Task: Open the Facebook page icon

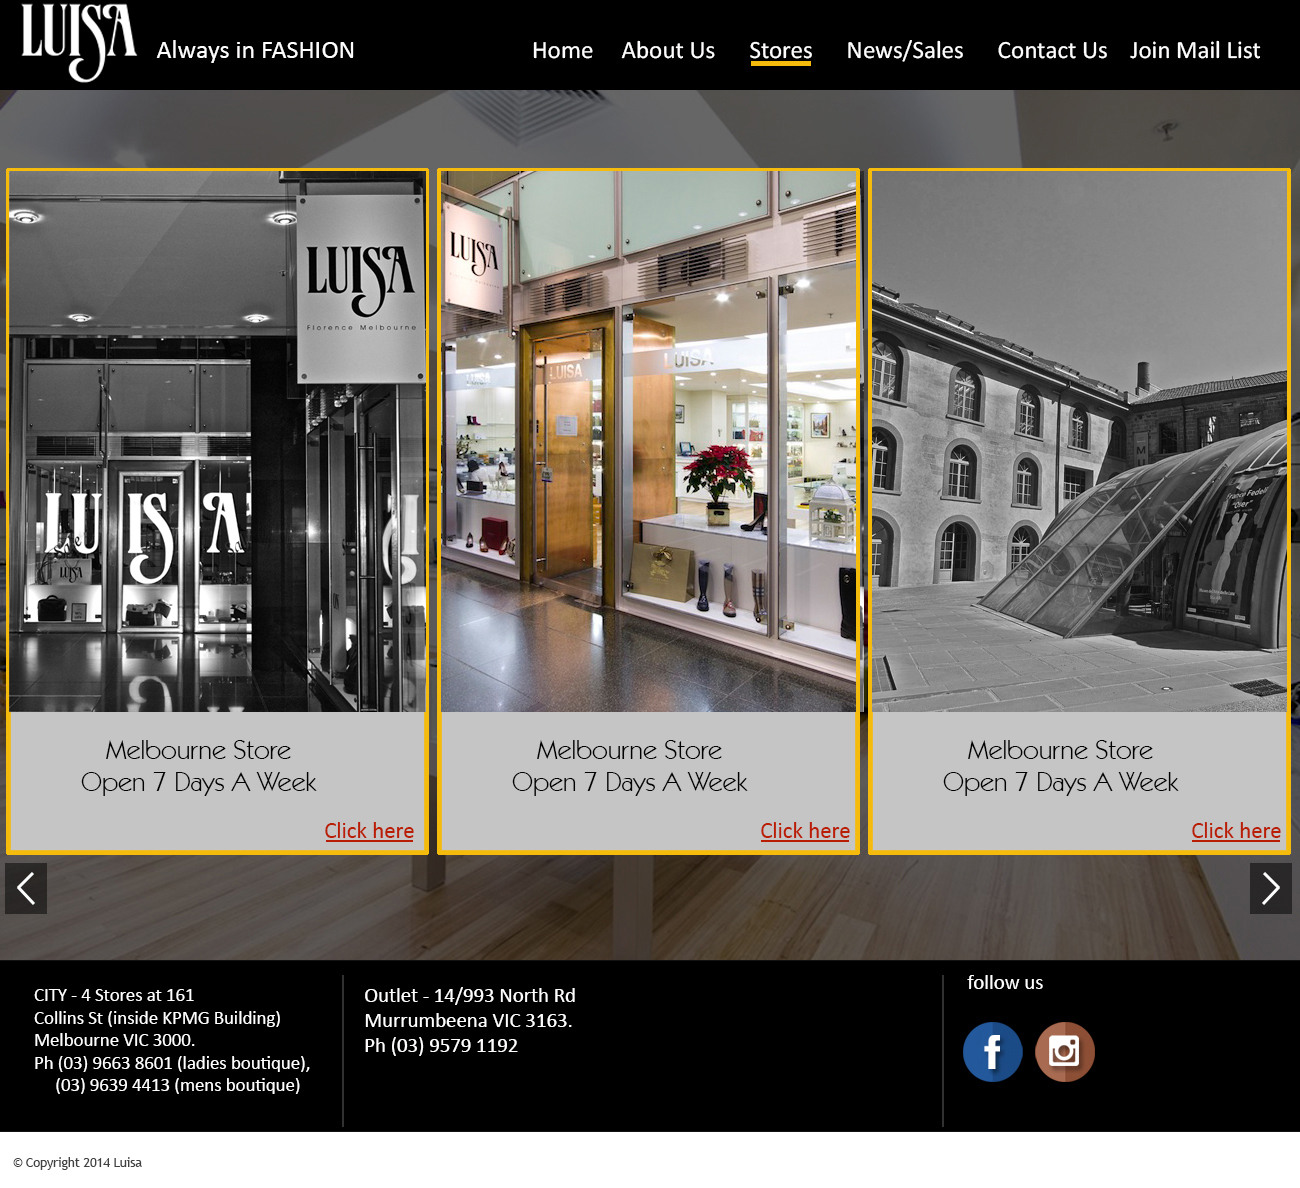Action: (992, 1052)
